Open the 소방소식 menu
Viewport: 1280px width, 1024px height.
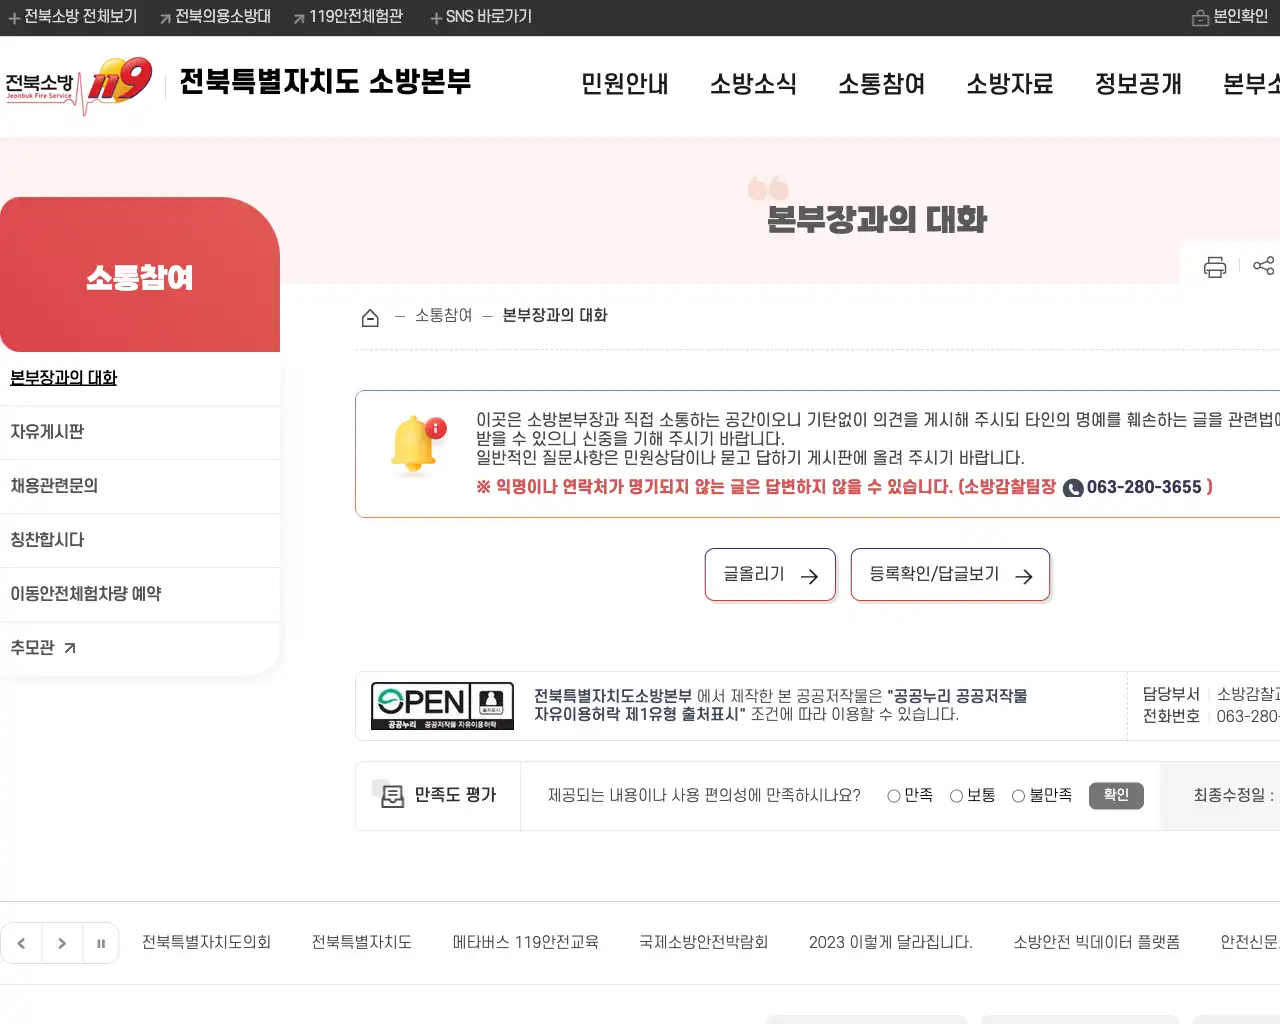(x=754, y=85)
